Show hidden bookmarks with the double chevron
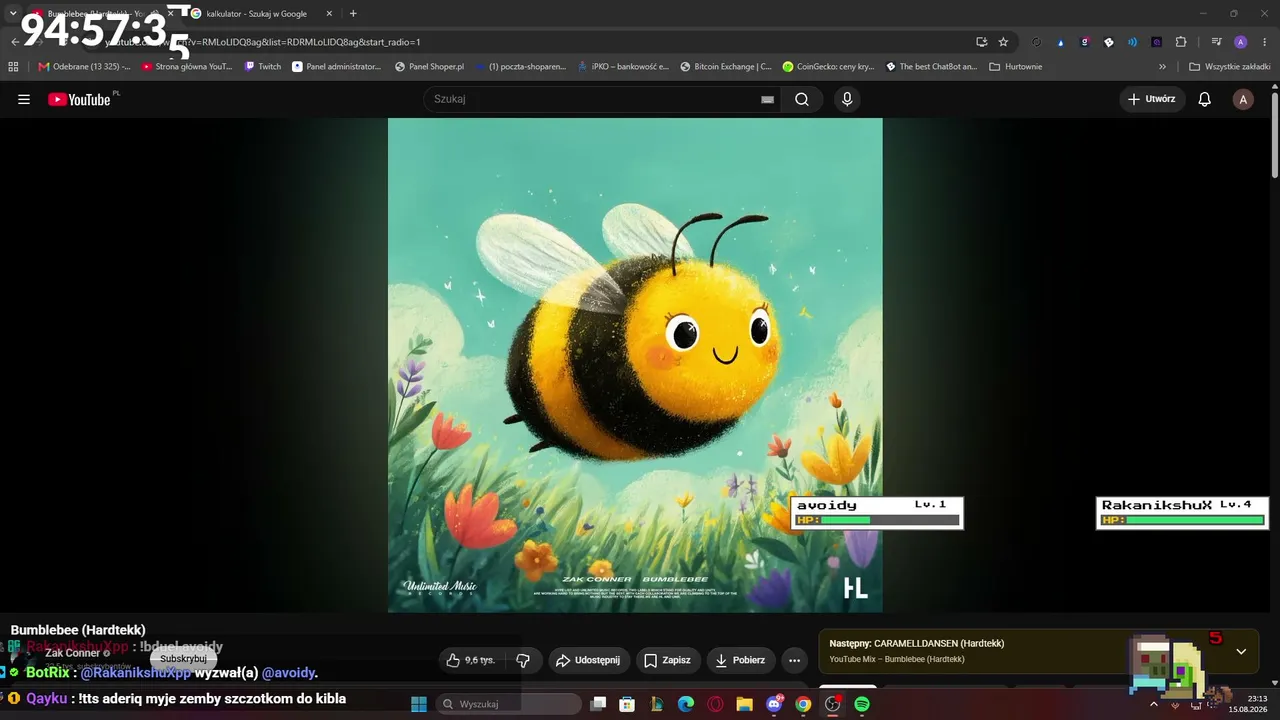Viewport: 1280px width, 720px height. (x=1162, y=67)
